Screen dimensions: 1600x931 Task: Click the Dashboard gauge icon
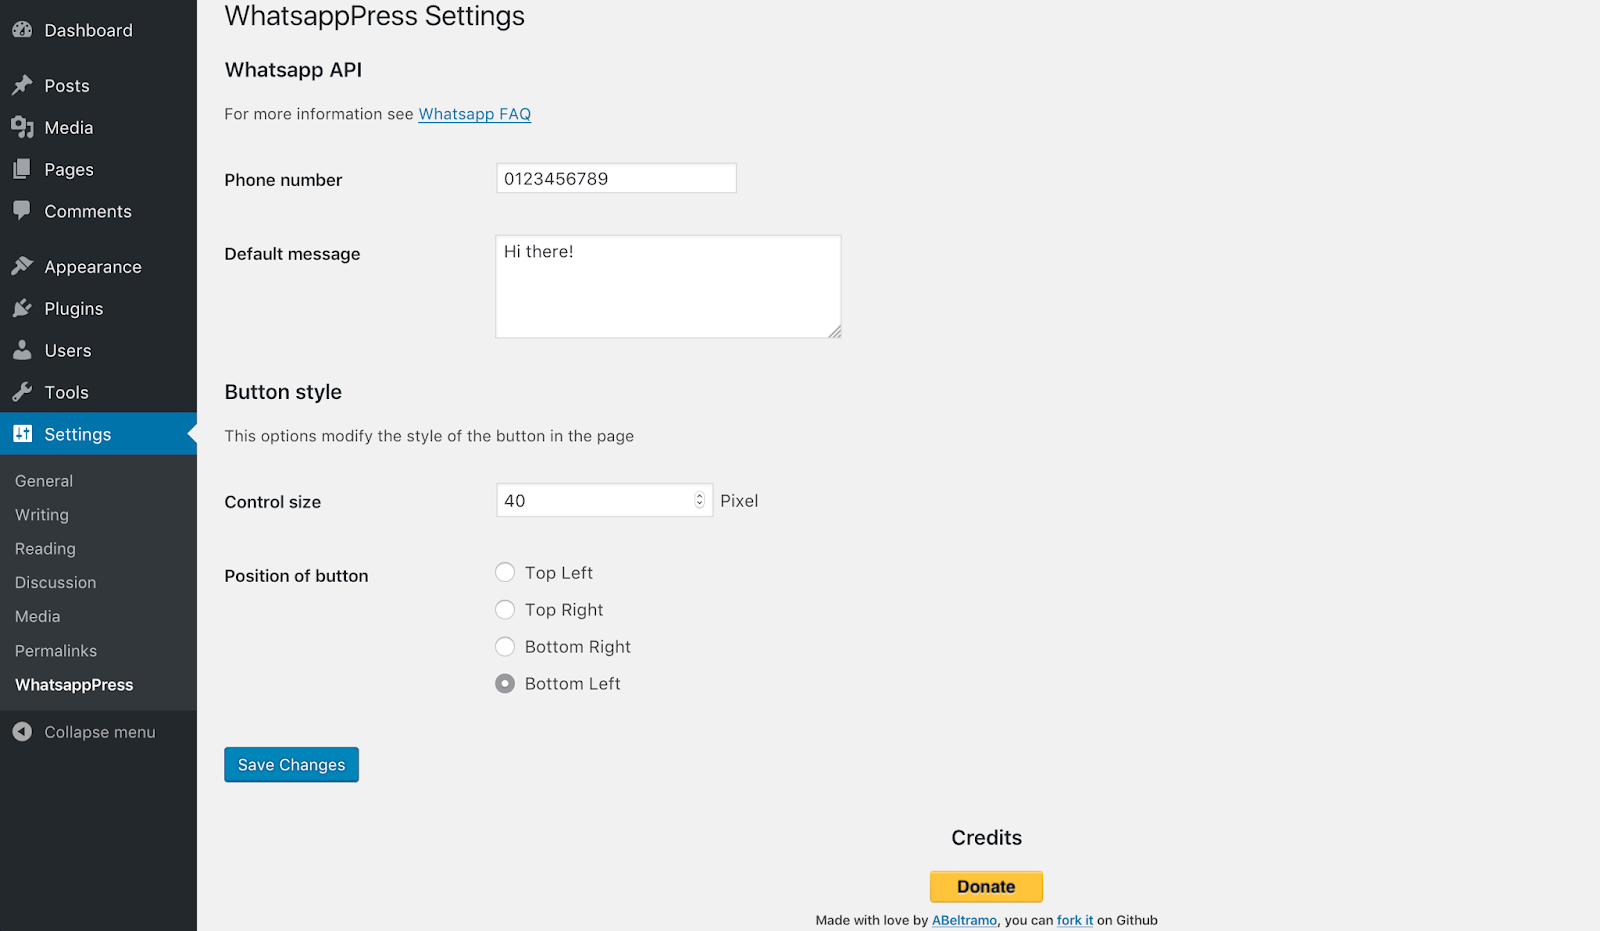pyautogui.click(x=22, y=30)
